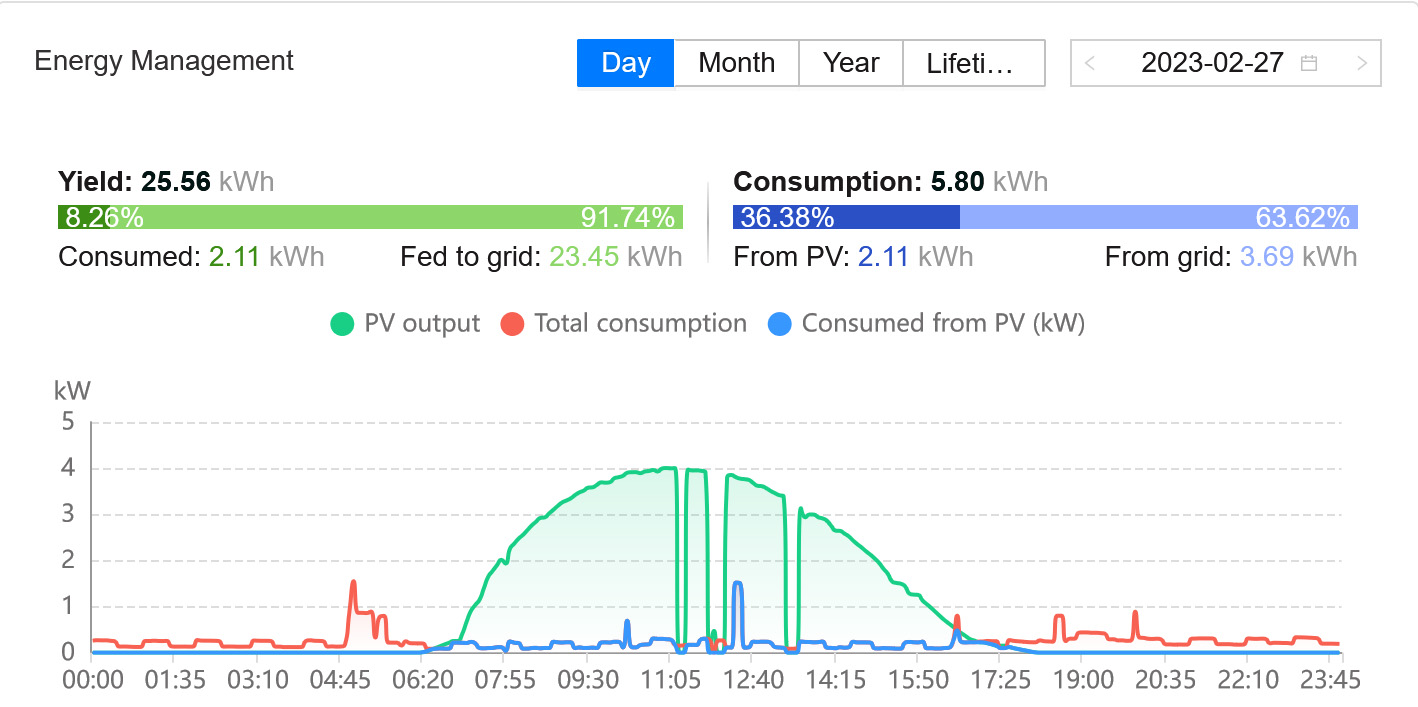Open the Lifetime view tab
The width and height of the screenshot is (1418, 707).
[973, 63]
